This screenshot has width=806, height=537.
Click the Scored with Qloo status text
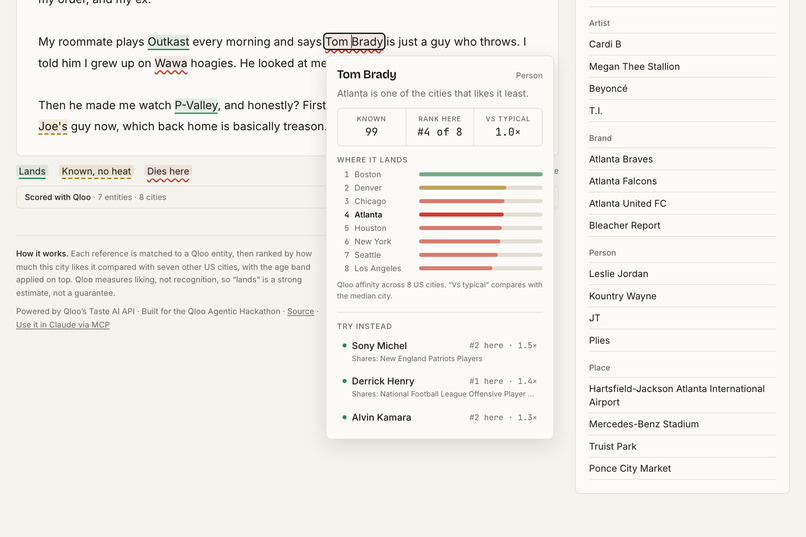click(95, 197)
